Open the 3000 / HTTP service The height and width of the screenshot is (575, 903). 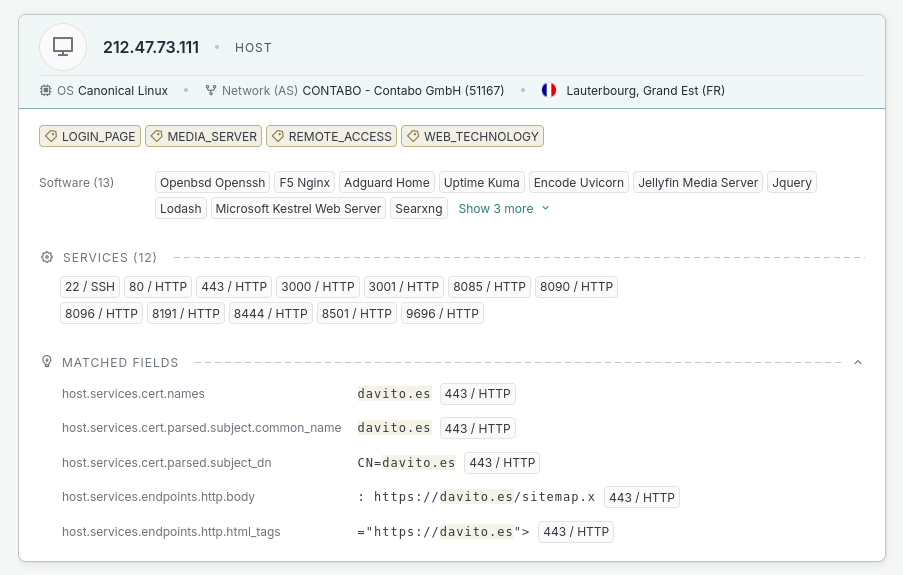point(318,286)
